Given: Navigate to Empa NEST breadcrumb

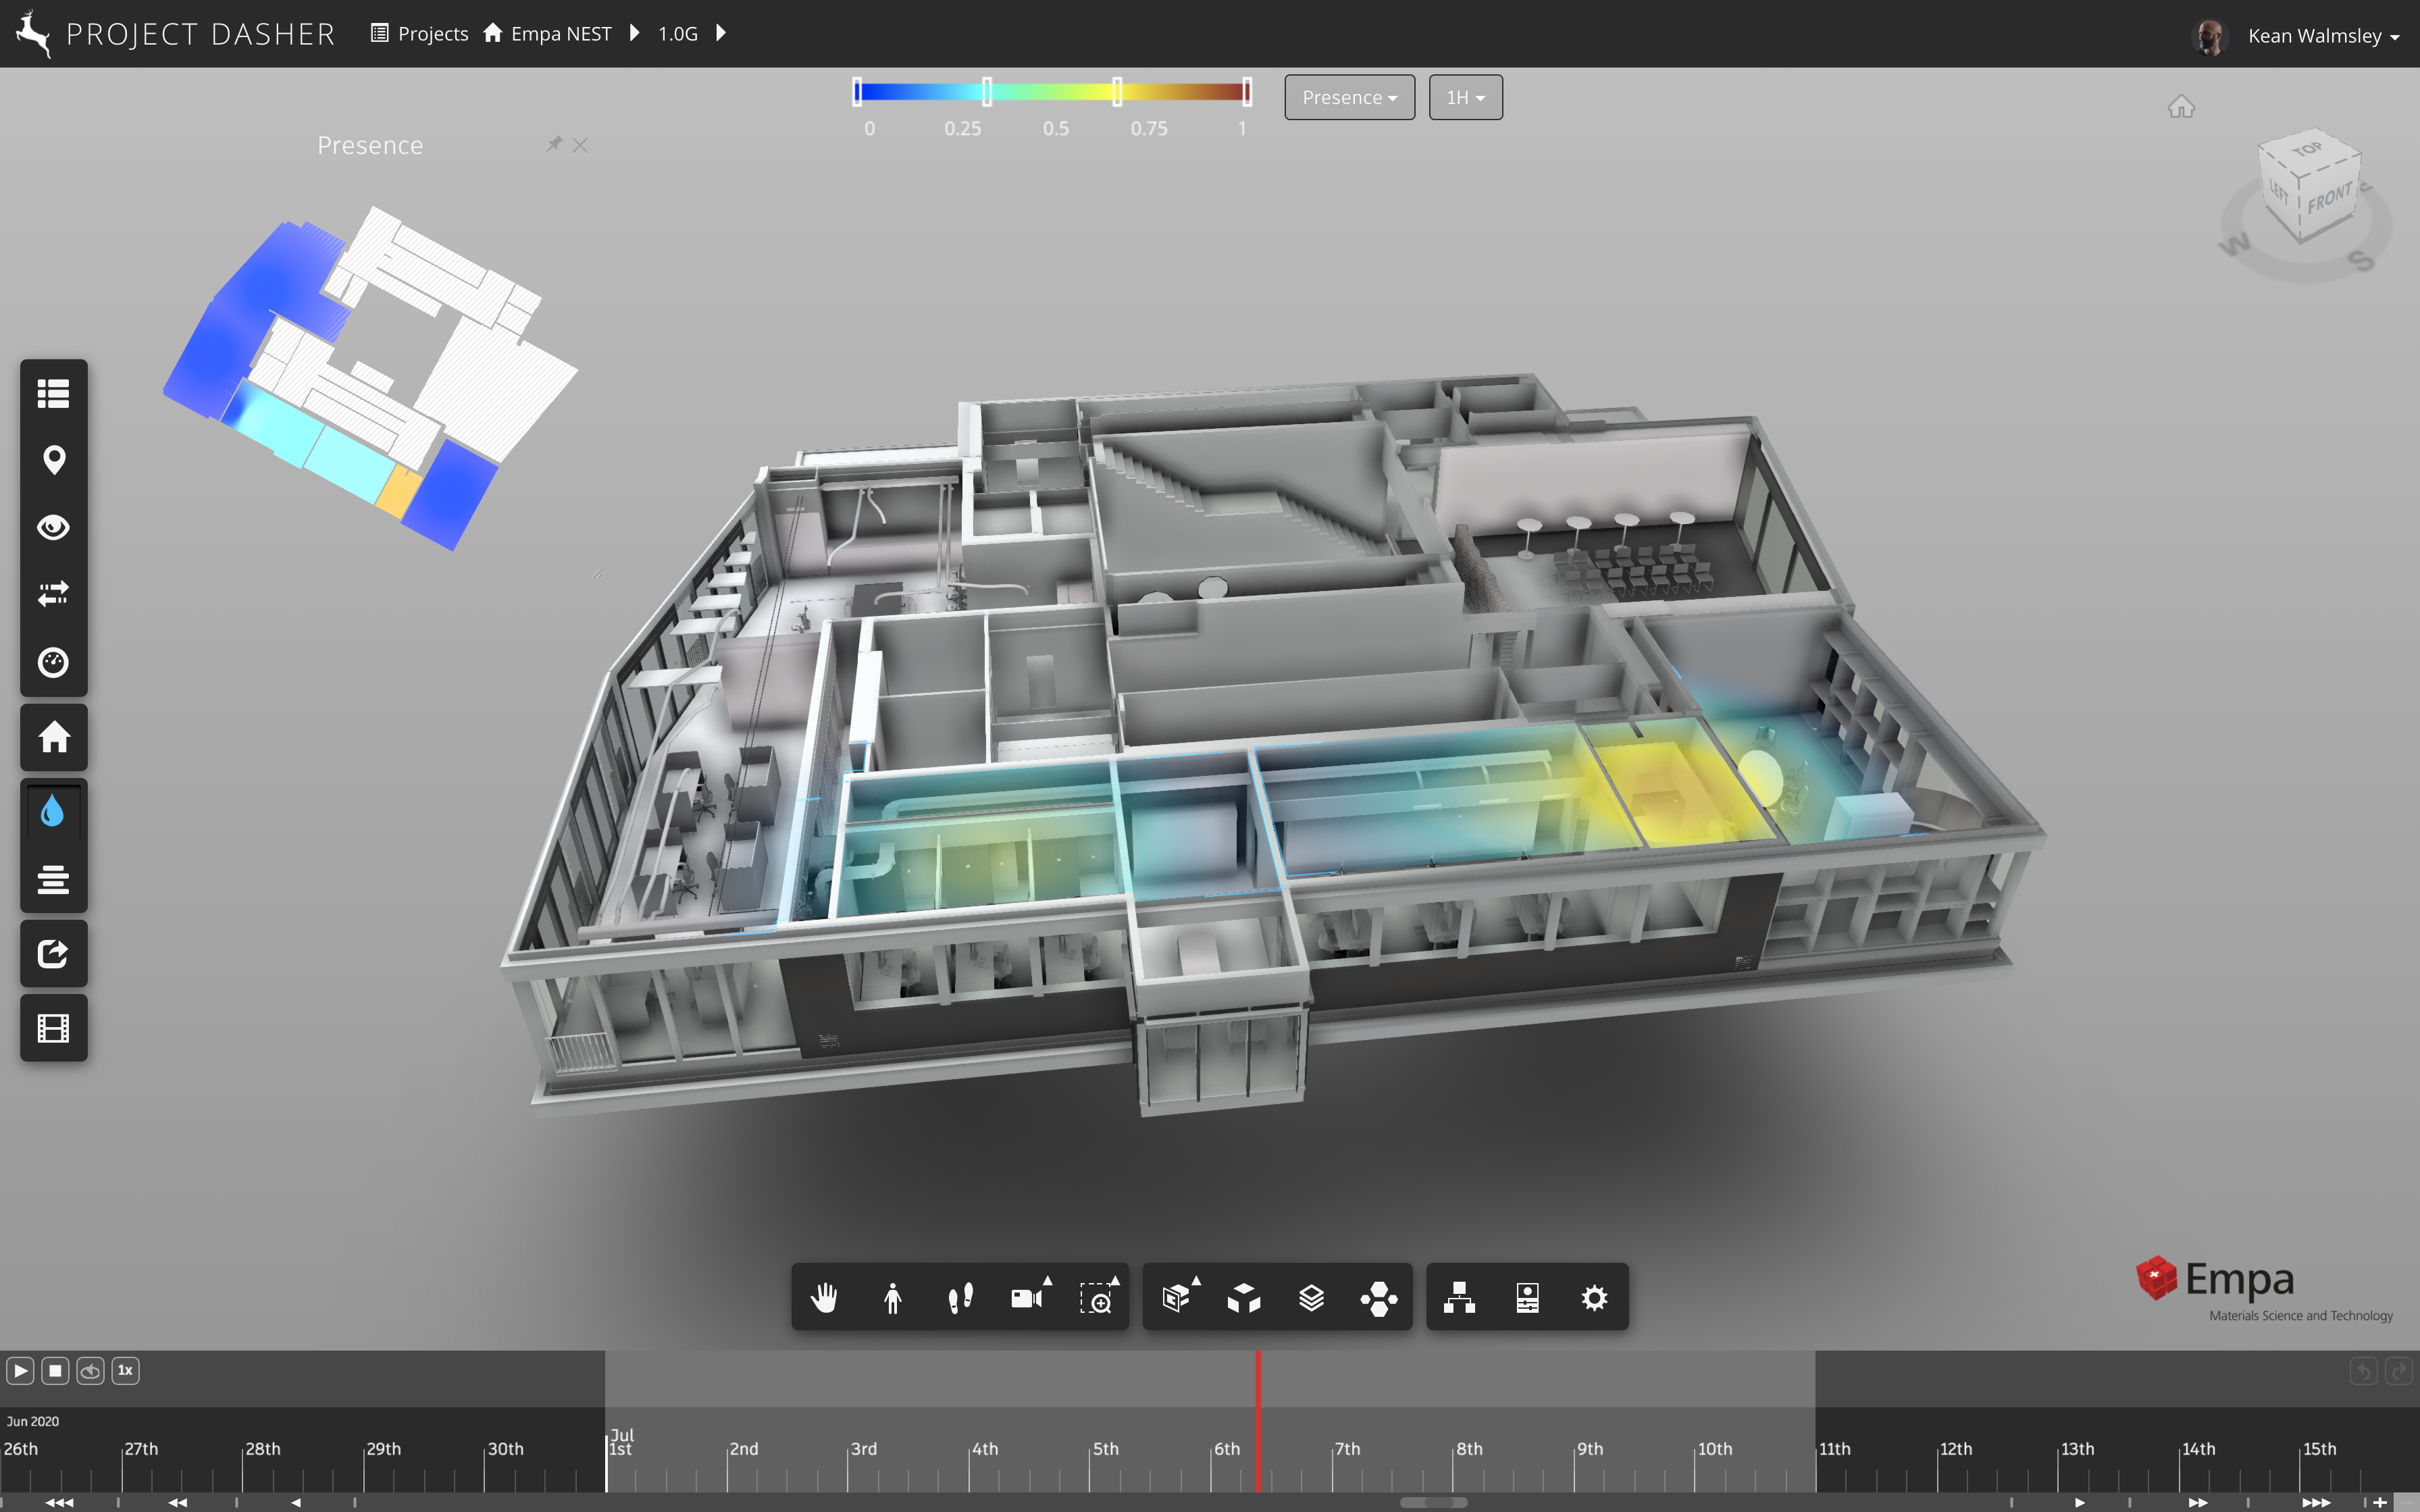Looking at the screenshot, I should 560,34.
